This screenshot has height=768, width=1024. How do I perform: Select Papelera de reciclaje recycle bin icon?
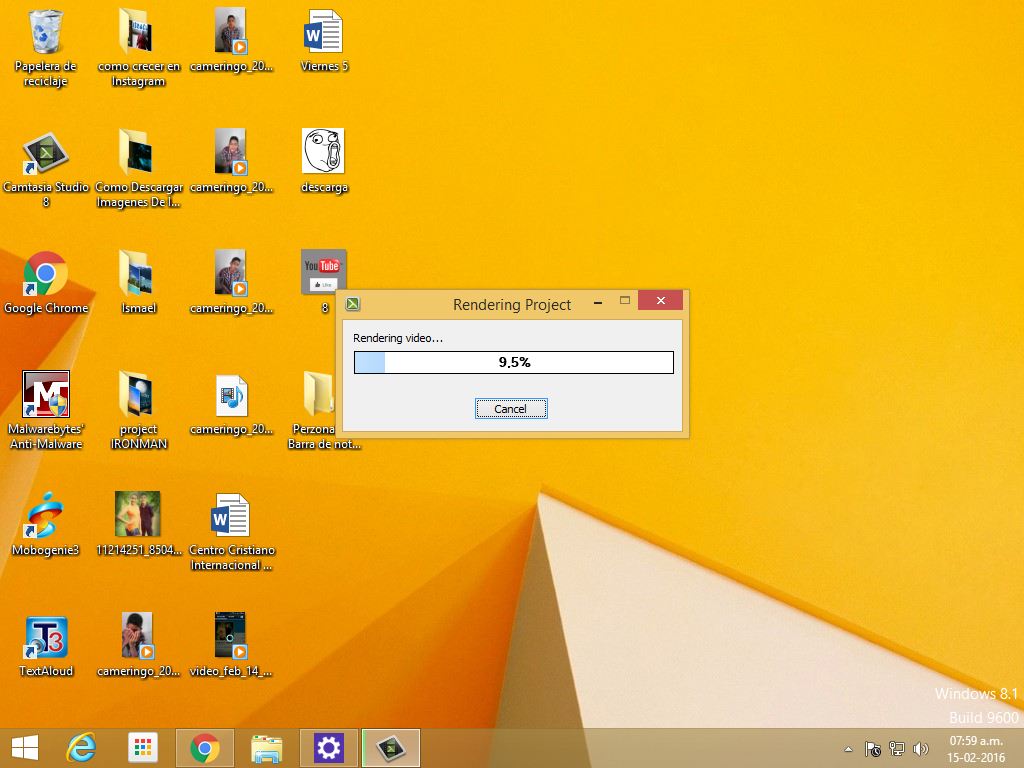click(46, 48)
